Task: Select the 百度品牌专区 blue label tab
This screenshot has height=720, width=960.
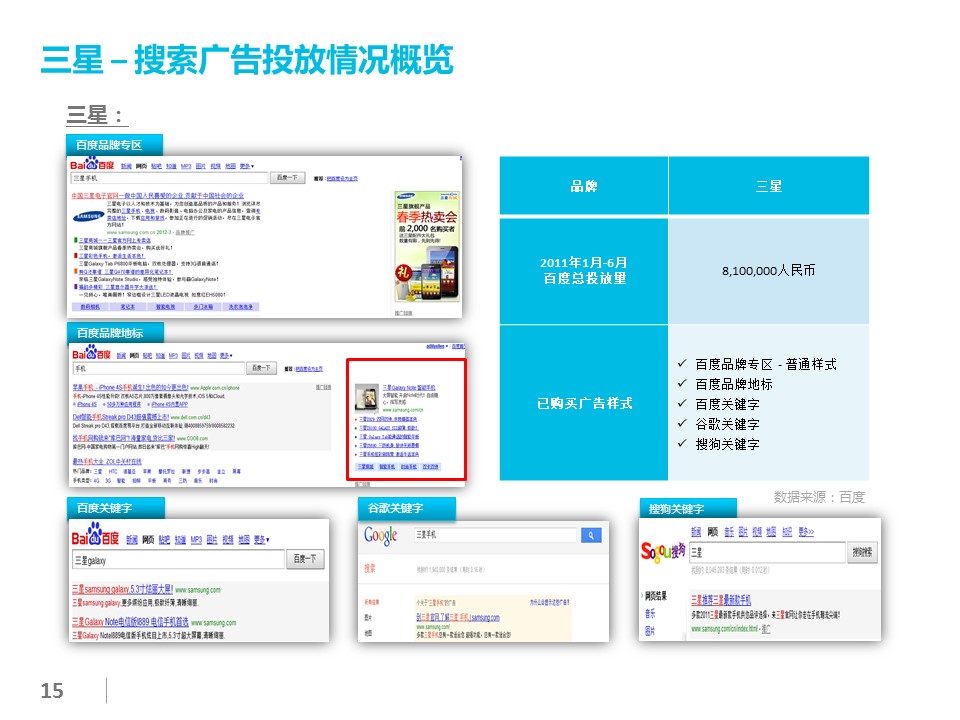Action: click(x=110, y=145)
